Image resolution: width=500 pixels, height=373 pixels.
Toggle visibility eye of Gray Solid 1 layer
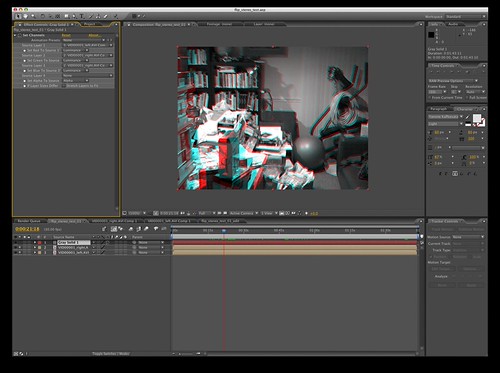pyautogui.click(x=15, y=243)
